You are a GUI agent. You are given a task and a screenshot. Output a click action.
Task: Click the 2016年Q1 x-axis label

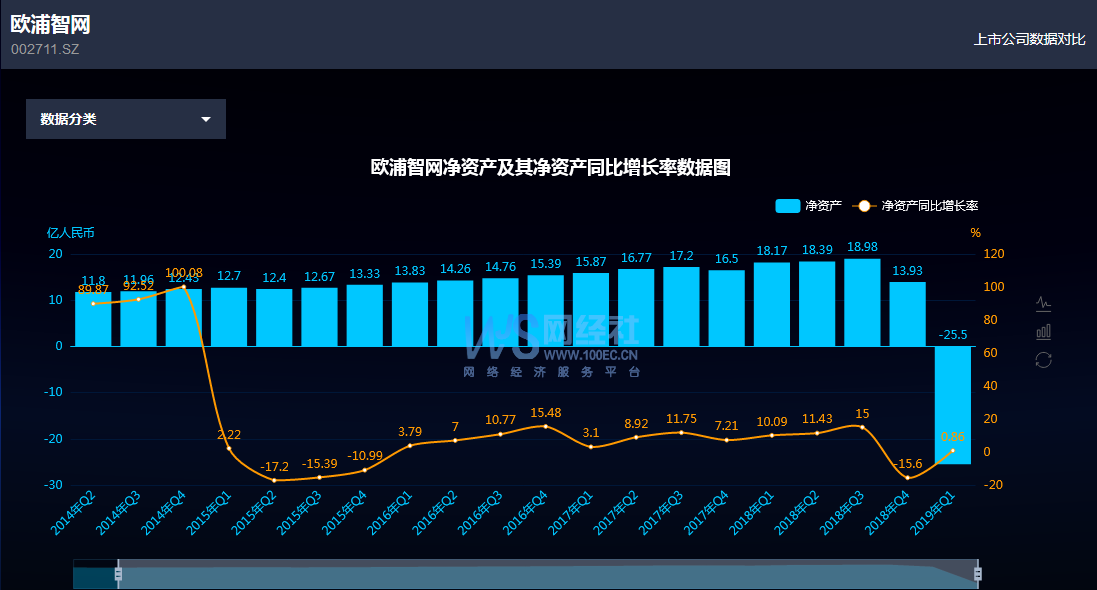[x=390, y=513]
